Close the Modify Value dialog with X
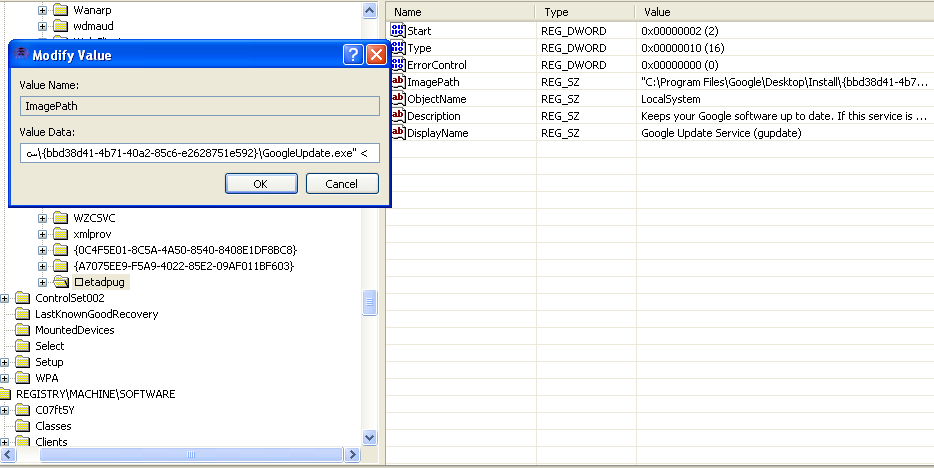Image resolution: width=934 pixels, height=468 pixels. (x=376, y=55)
